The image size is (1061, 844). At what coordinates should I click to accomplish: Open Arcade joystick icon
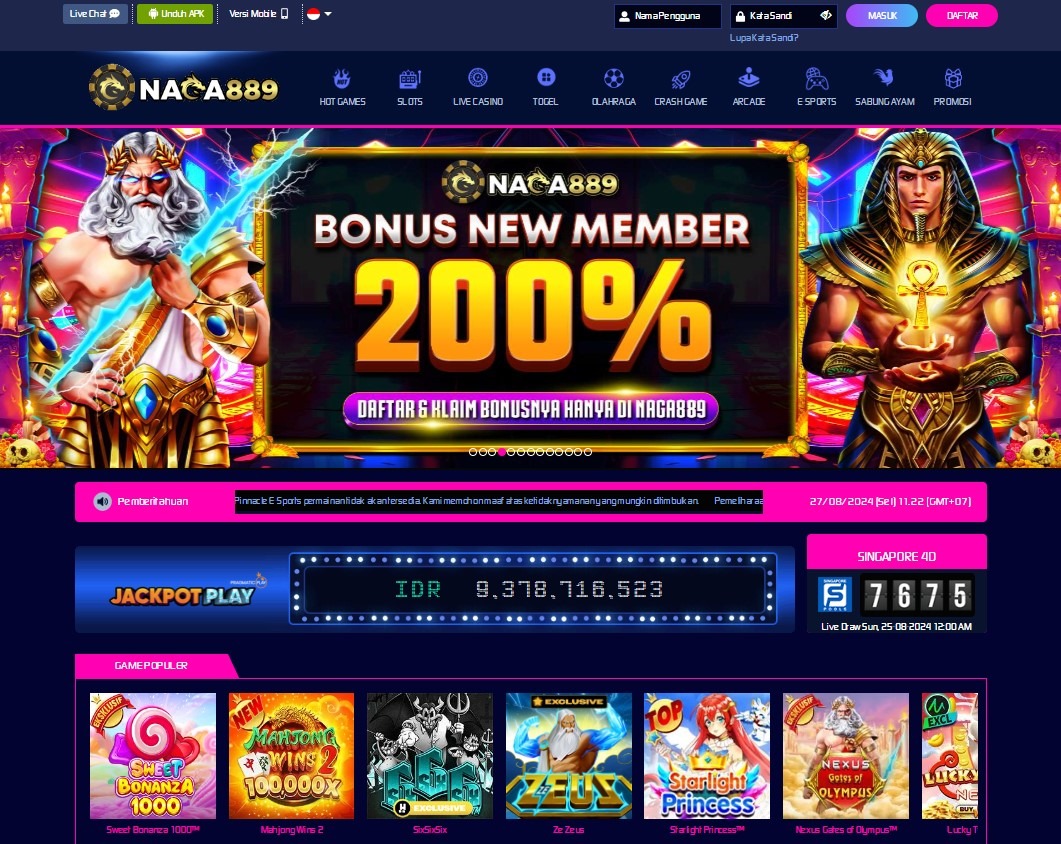pyautogui.click(x=748, y=79)
